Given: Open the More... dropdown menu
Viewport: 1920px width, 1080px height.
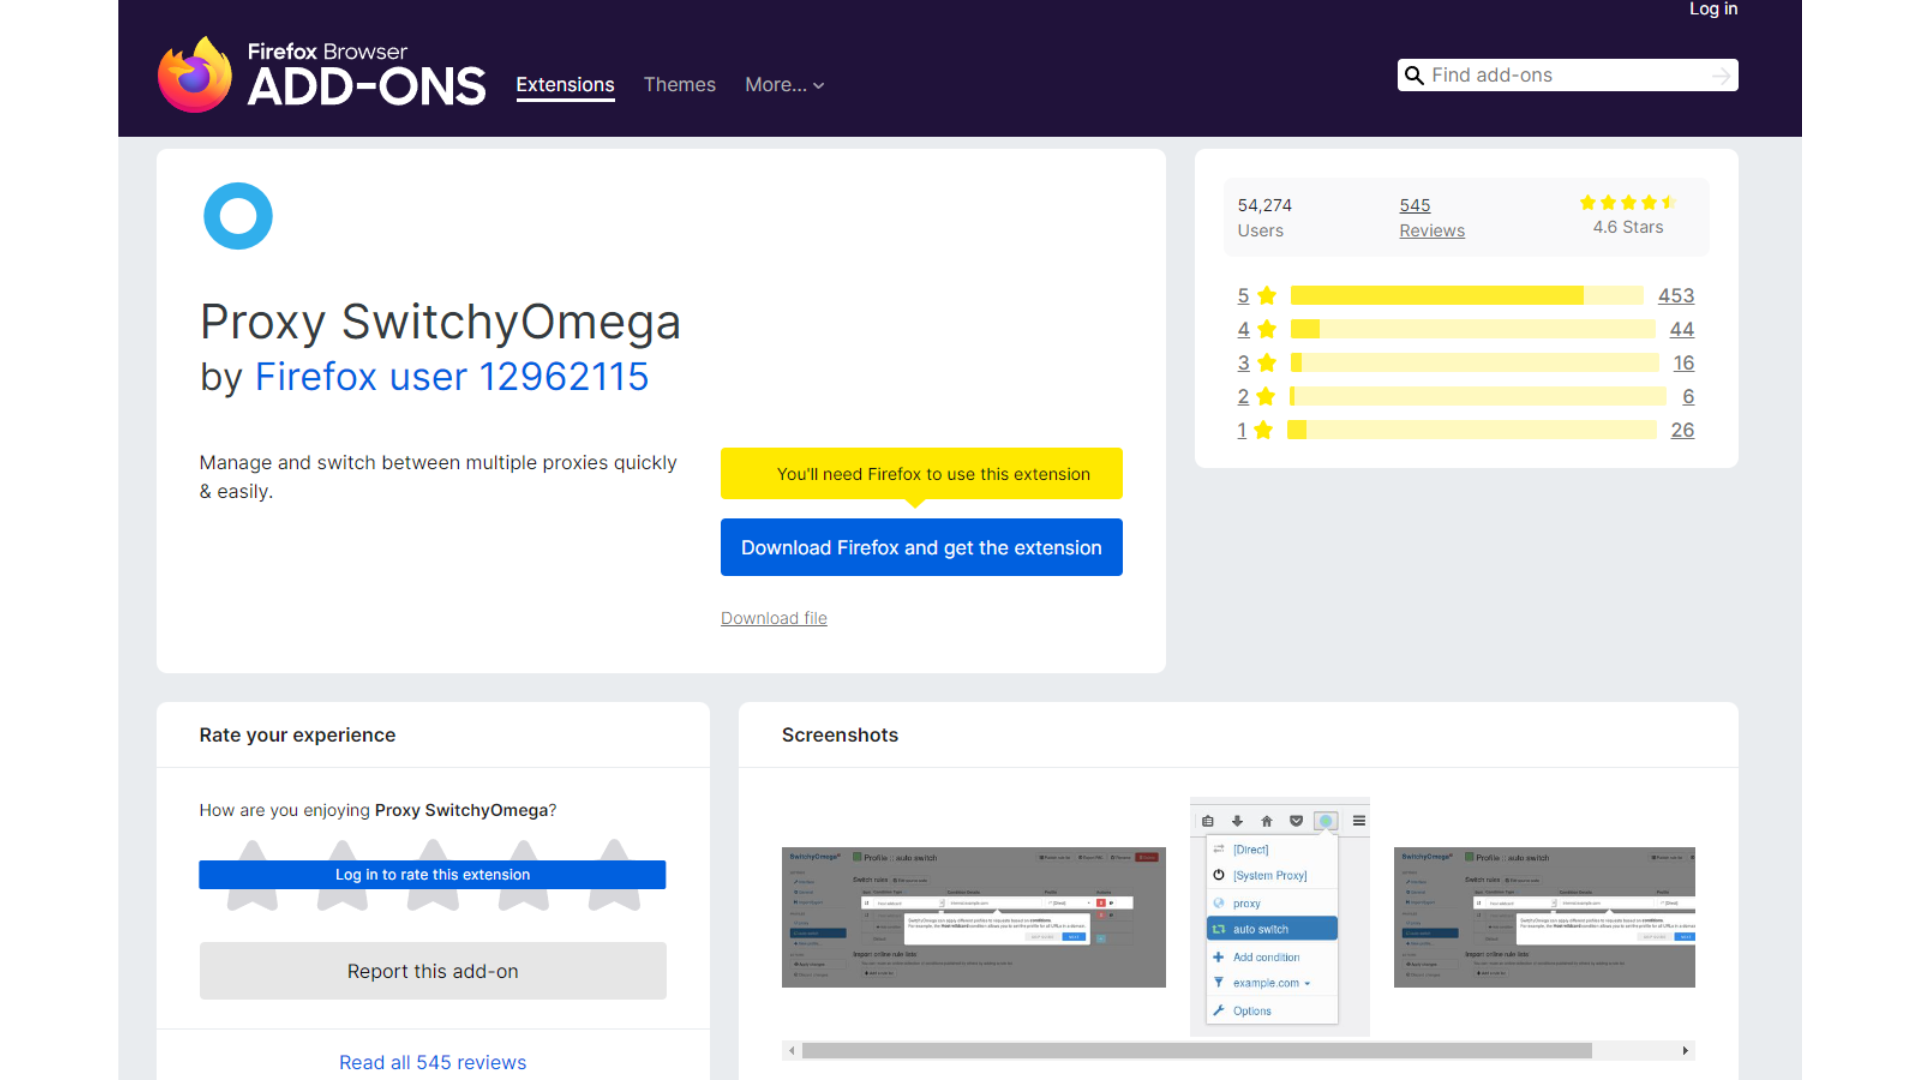Looking at the screenshot, I should 784,85.
